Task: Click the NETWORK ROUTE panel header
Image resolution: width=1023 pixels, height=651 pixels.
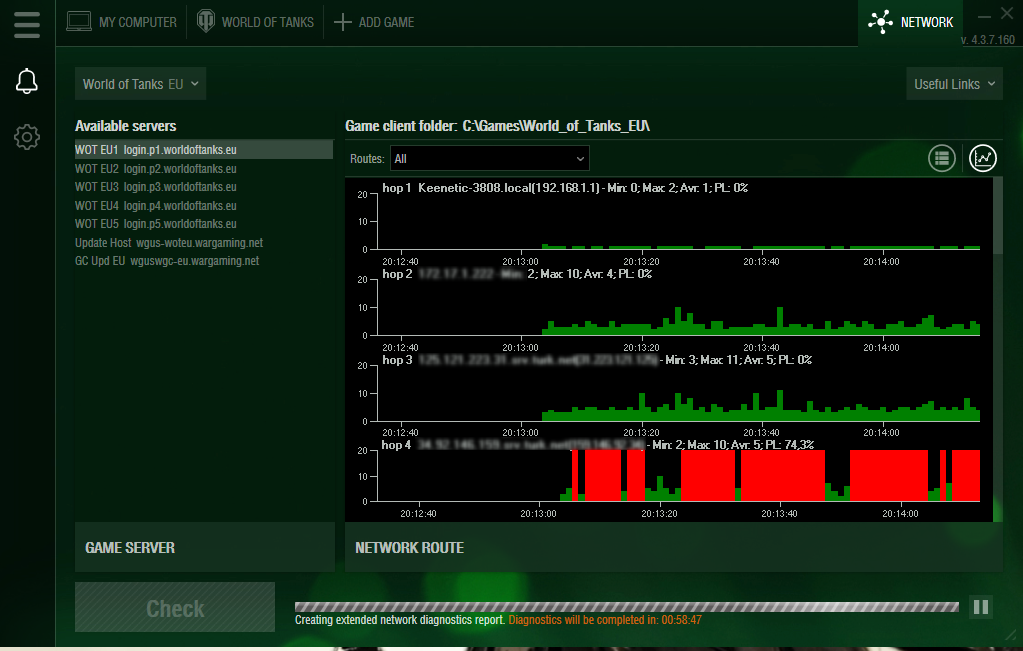Action: 673,547
